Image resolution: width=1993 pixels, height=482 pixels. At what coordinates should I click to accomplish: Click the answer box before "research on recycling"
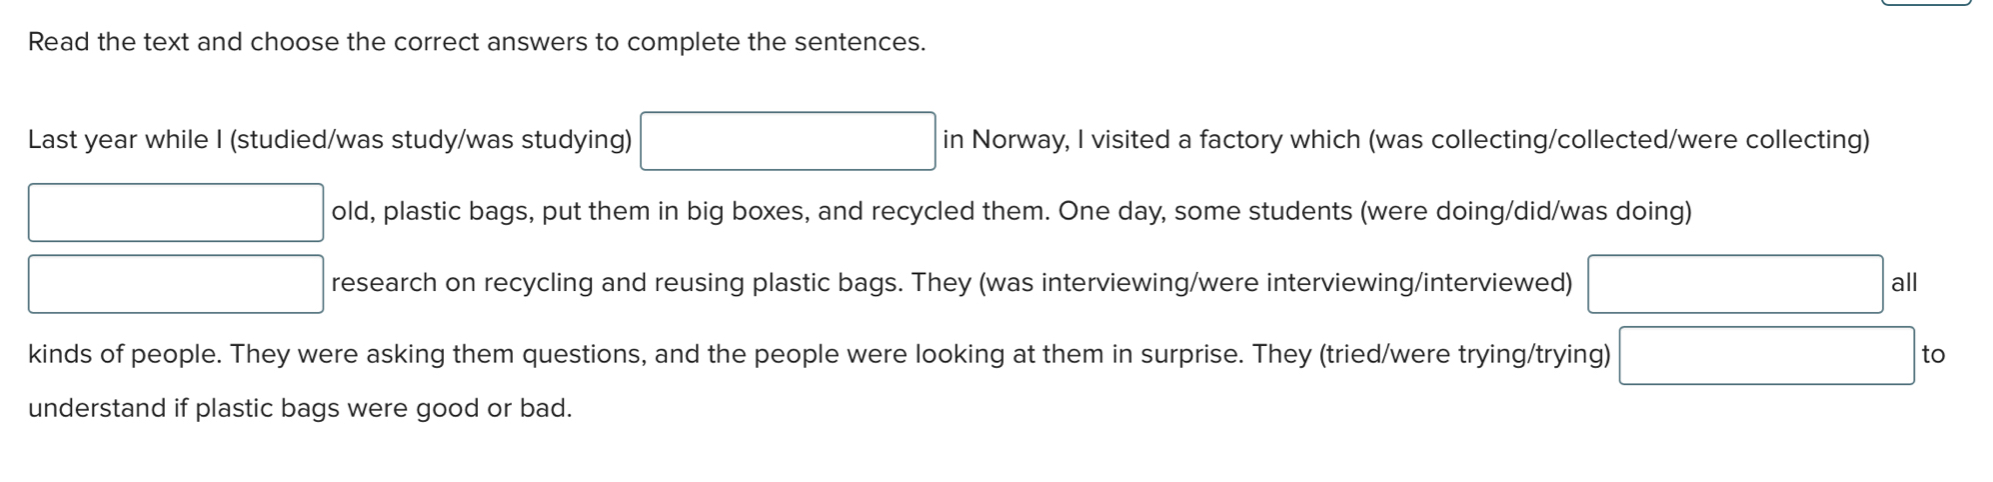176,284
